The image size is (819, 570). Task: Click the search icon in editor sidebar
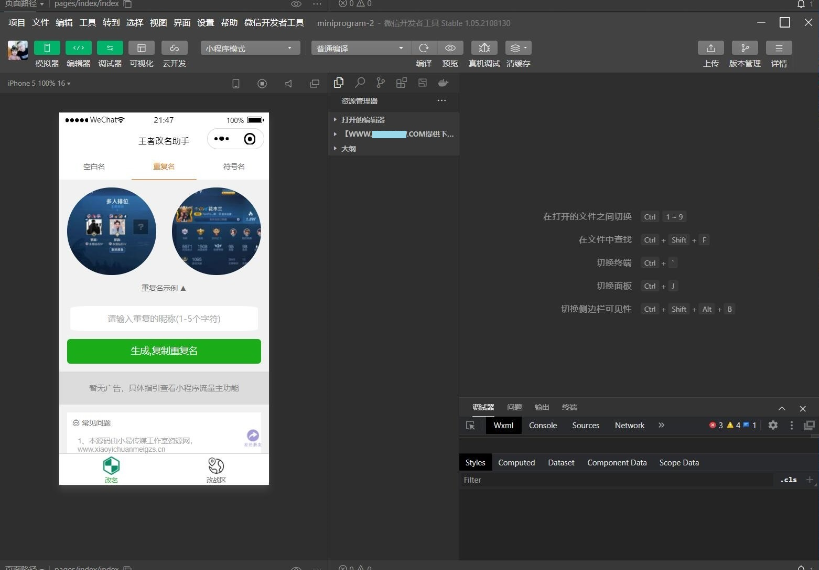(x=360, y=83)
